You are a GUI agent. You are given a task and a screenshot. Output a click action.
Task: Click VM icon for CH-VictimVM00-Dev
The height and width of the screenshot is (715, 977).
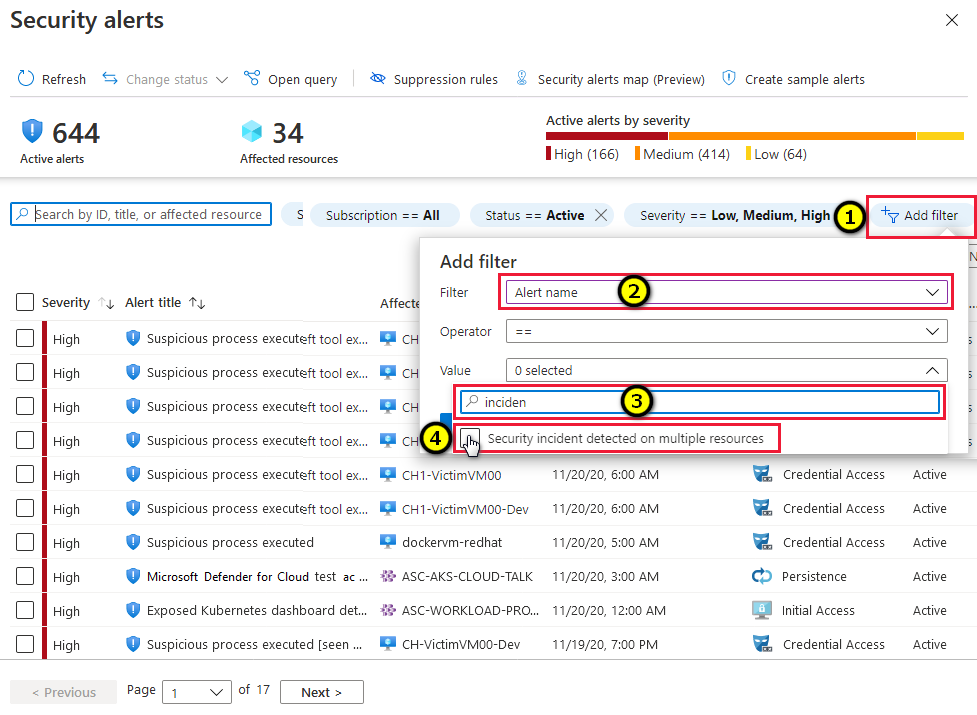pyautogui.click(x=388, y=643)
